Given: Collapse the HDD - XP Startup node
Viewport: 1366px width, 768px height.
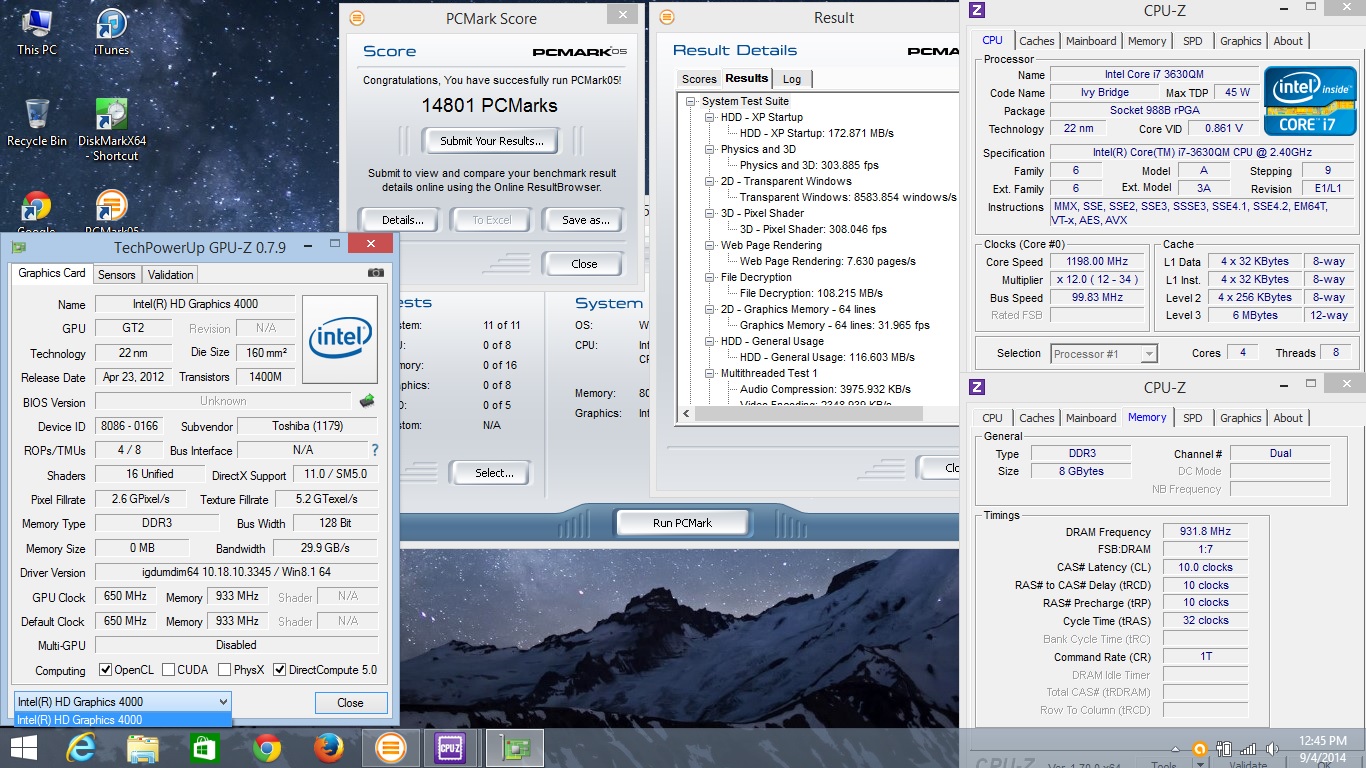Looking at the screenshot, I should click(709, 117).
